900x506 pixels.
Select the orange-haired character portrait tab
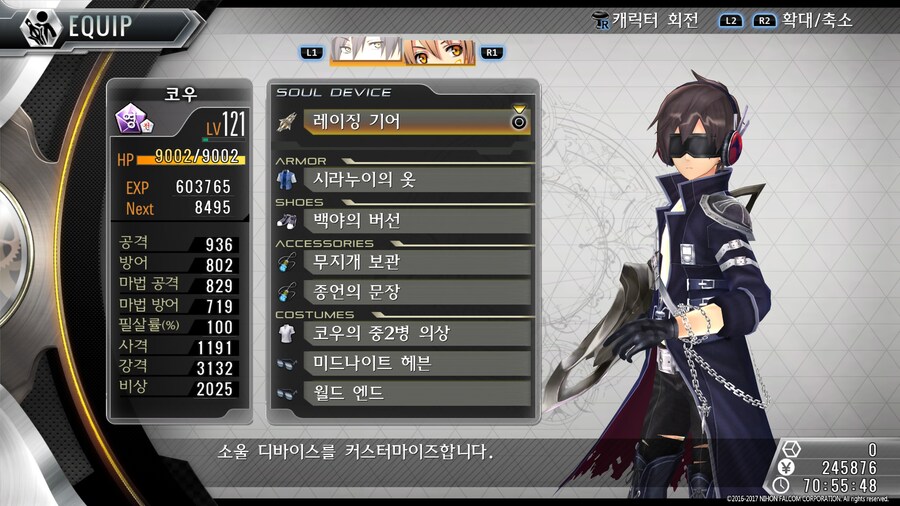(x=439, y=52)
